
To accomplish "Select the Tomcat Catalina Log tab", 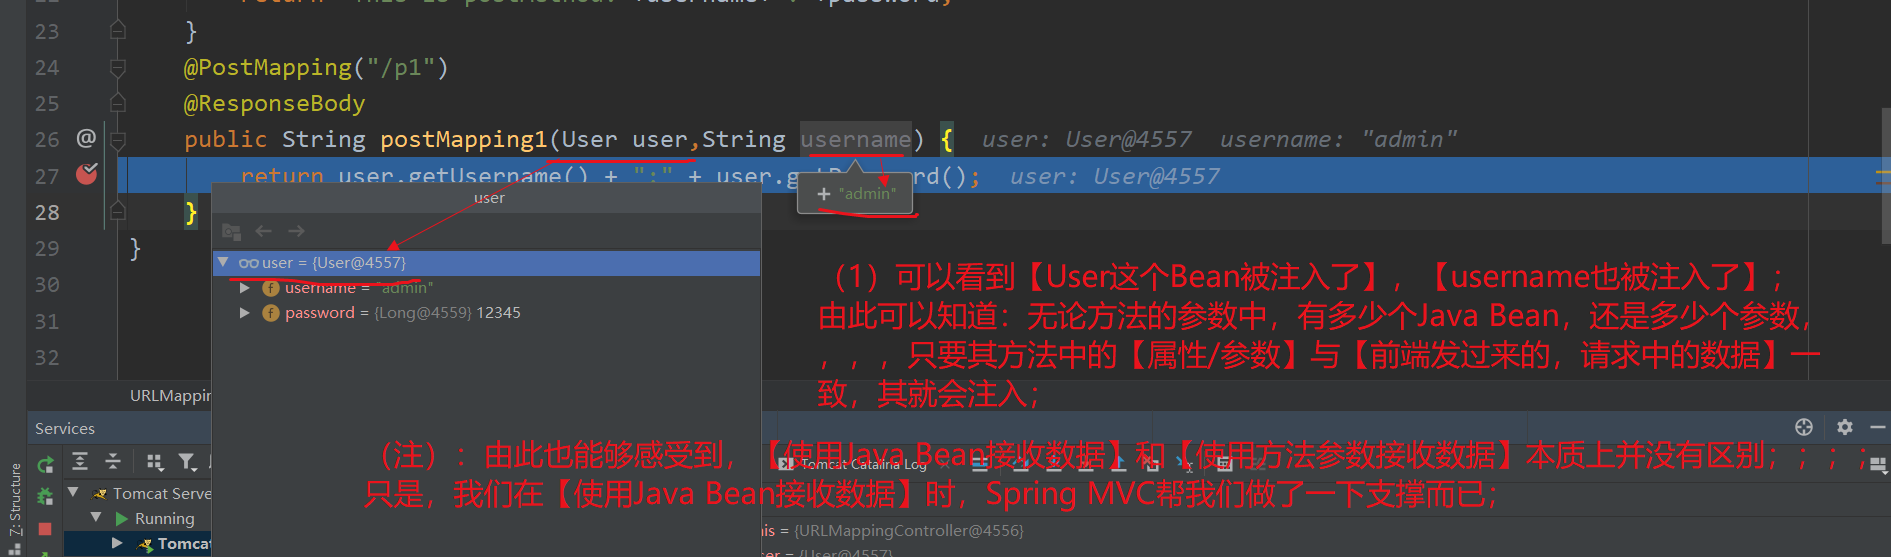I will tap(854, 464).
